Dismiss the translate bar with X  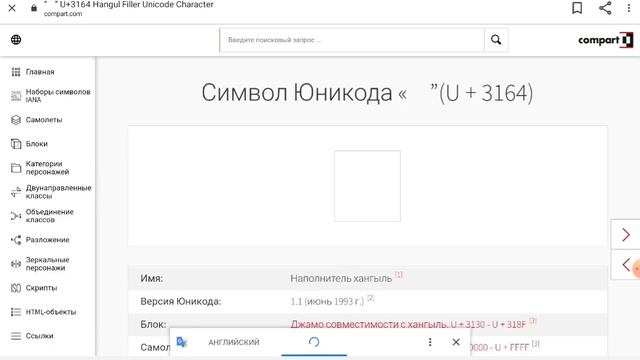(456, 342)
